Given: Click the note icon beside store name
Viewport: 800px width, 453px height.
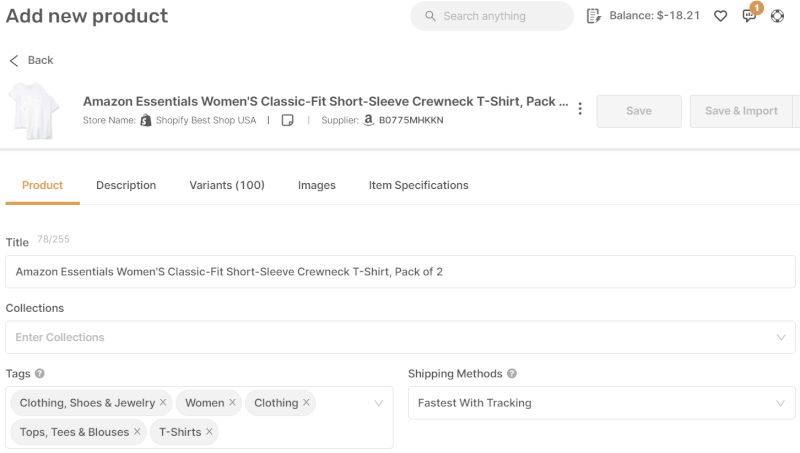Looking at the screenshot, I should pos(287,120).
